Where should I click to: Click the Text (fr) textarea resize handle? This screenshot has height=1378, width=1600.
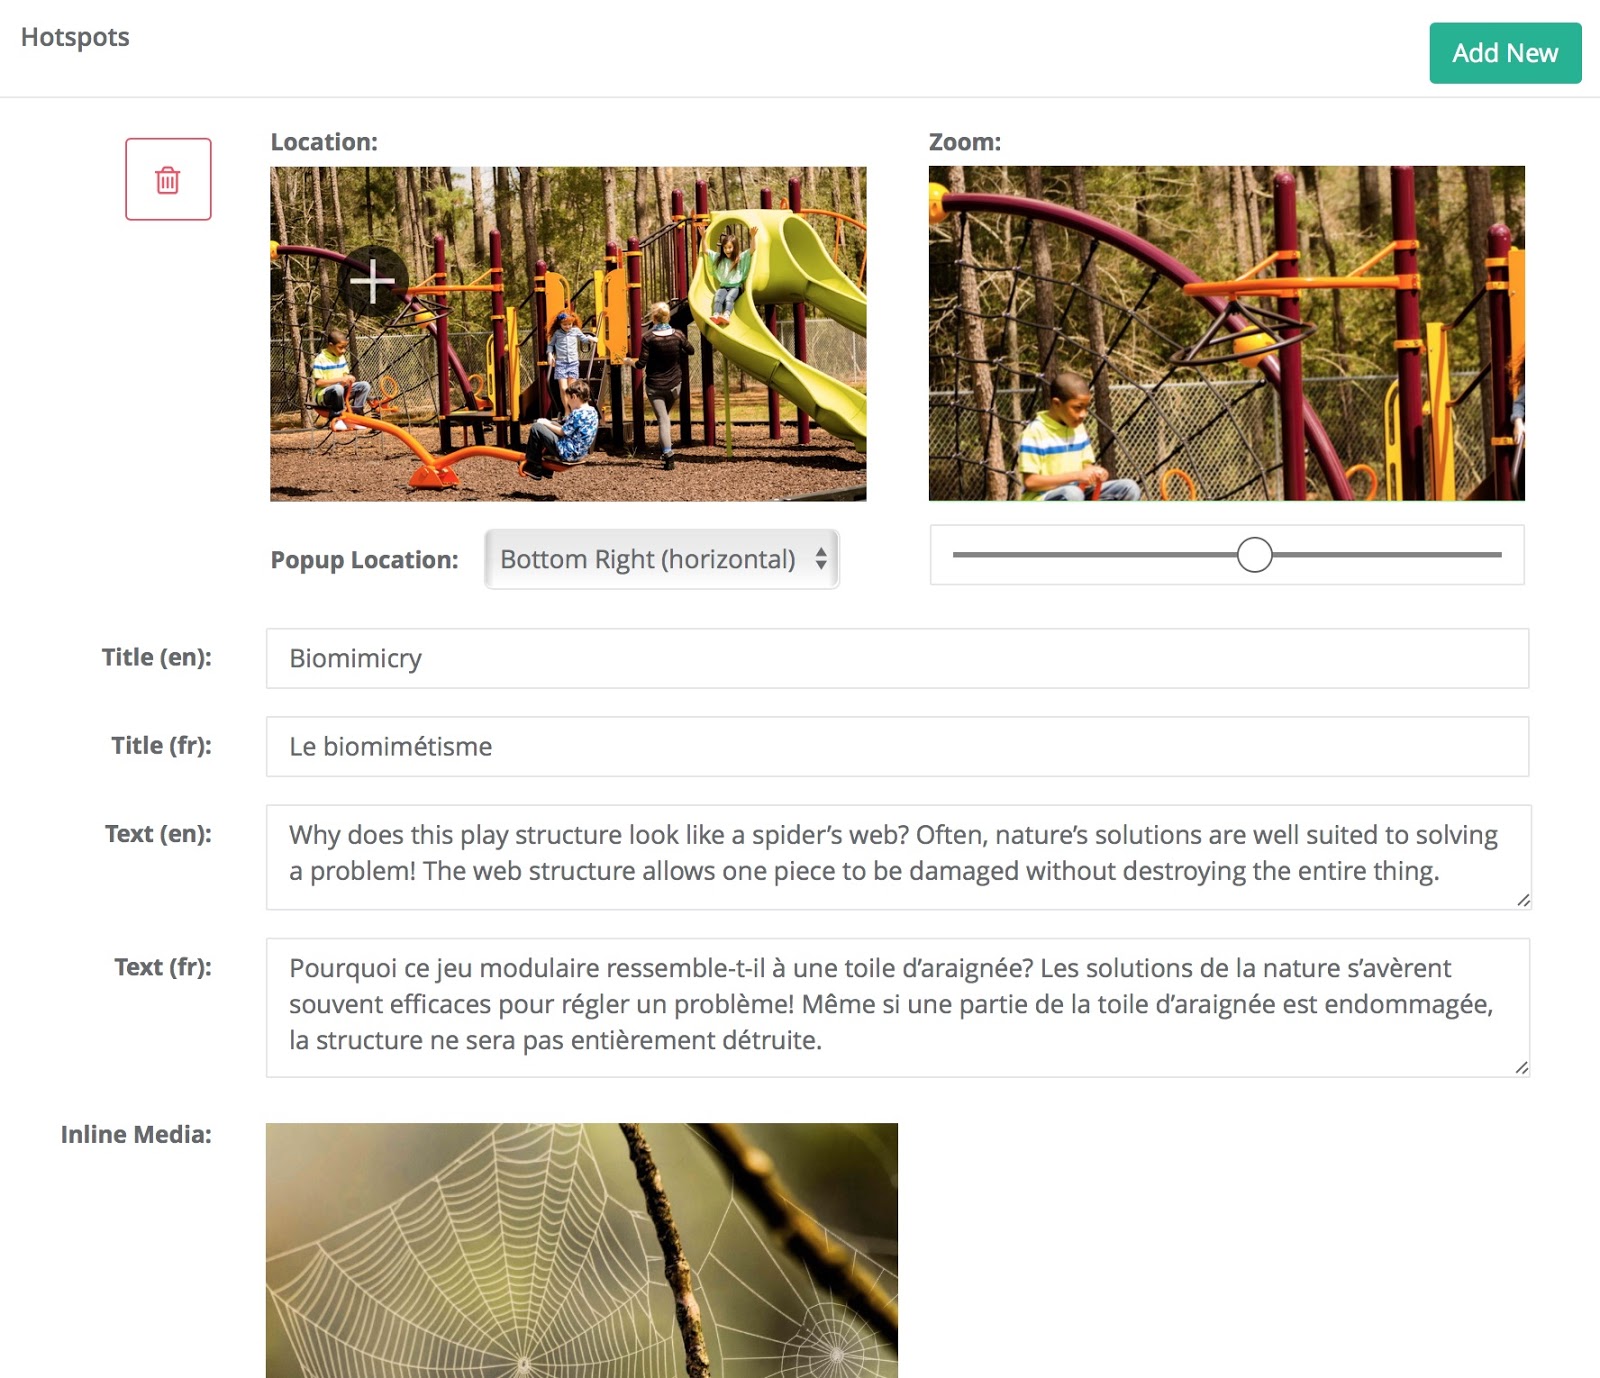[1521, 1067]
